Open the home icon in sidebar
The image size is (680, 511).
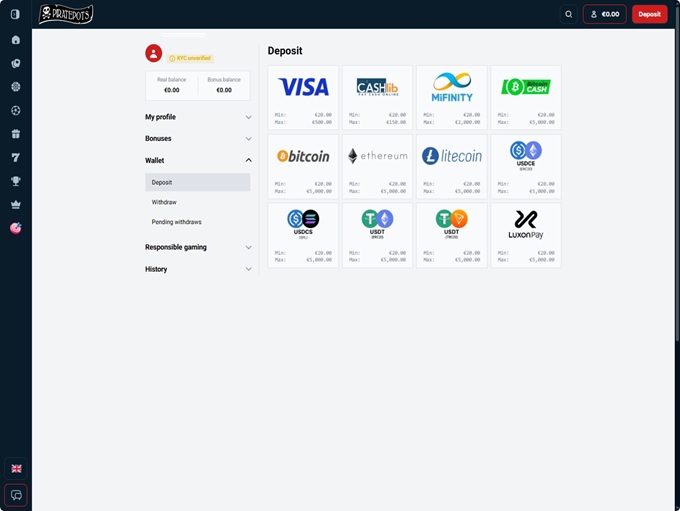tap(16, 40)
